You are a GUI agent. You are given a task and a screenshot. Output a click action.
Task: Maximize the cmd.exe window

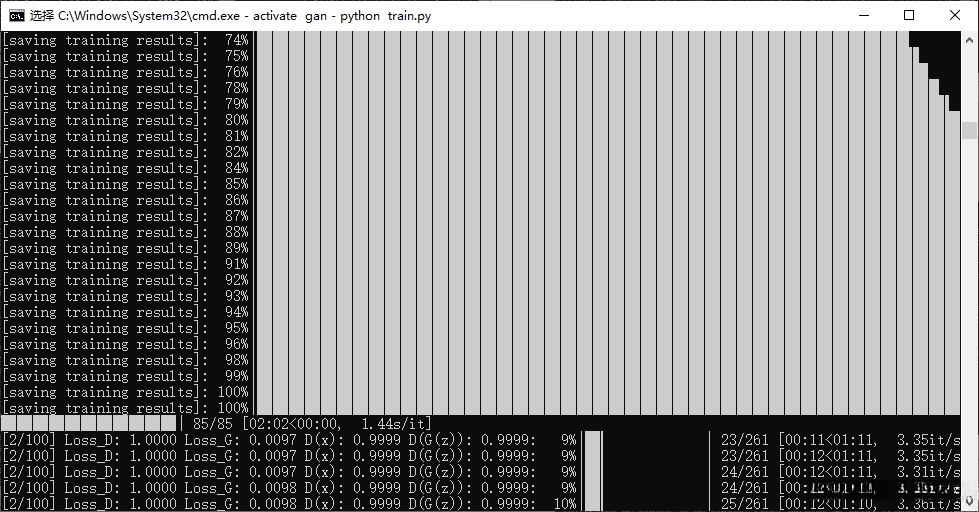tap(909, 16)
